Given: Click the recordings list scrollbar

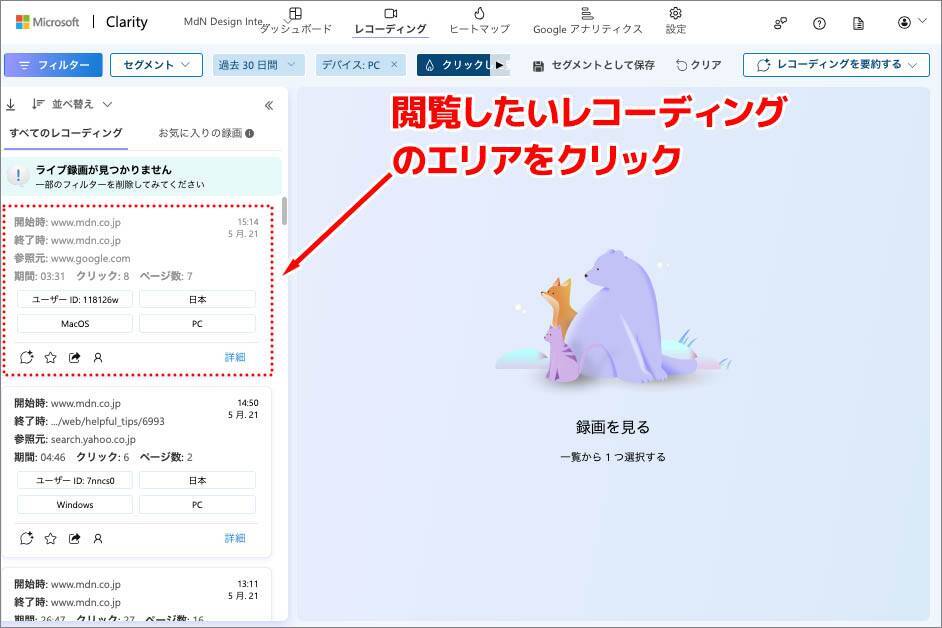Looking at the screenshot, I should [284, 211].
